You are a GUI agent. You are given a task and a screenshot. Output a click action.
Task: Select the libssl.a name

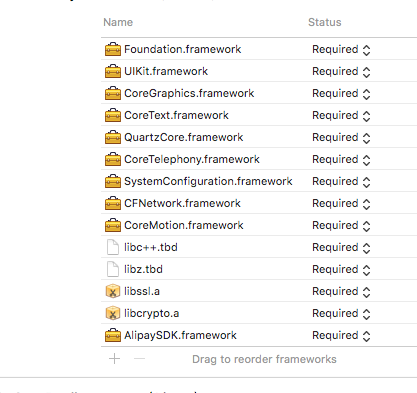(x=142, y=291)
